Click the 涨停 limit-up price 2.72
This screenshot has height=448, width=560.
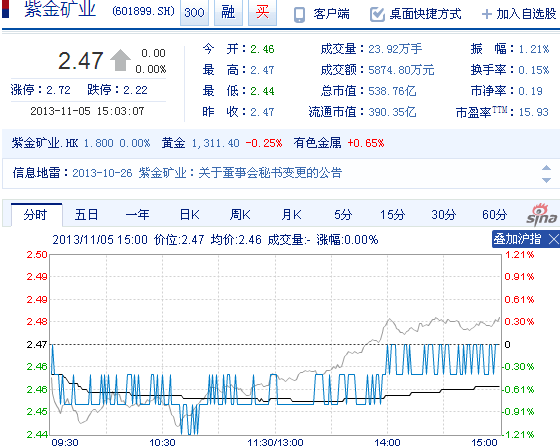(x=58, y=90)
